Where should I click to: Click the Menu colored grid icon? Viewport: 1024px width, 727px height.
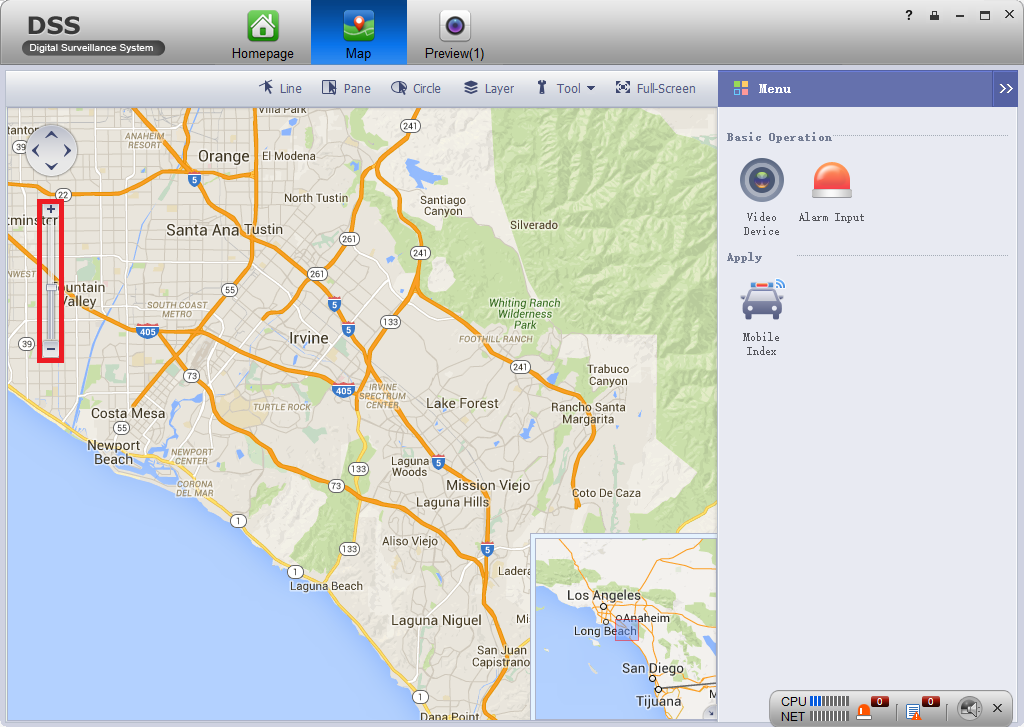[x=741, y=88]
